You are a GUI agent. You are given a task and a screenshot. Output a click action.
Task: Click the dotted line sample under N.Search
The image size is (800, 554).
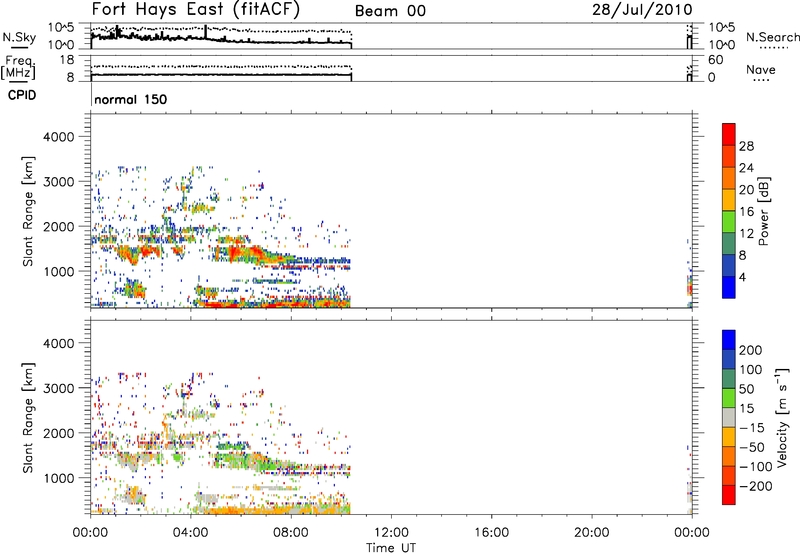tap(773, 48)
